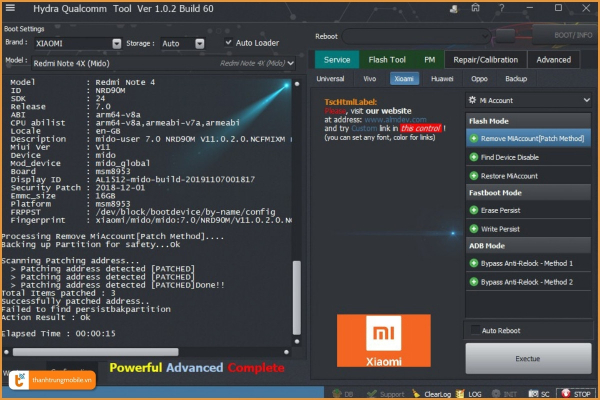Click the BOOT/INFO button
Image resolution: width=600 pixels, height=400 pixels.
(570, 36)
